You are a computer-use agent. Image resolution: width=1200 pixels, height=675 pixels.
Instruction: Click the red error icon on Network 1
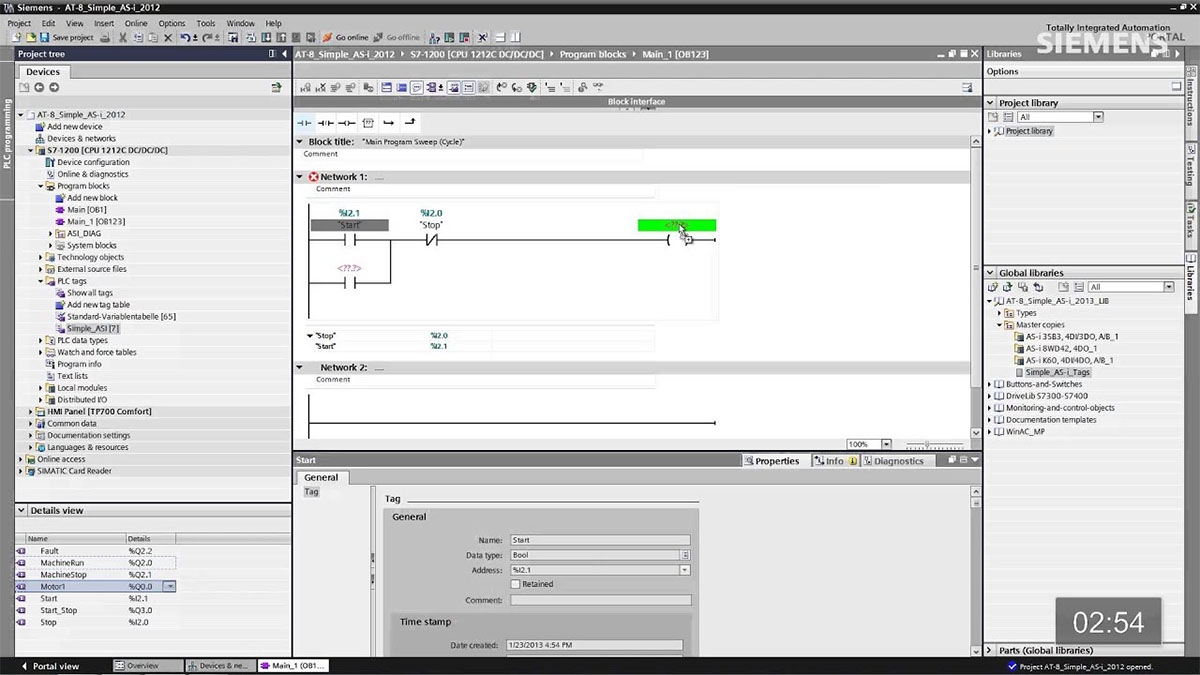point(313,177)
